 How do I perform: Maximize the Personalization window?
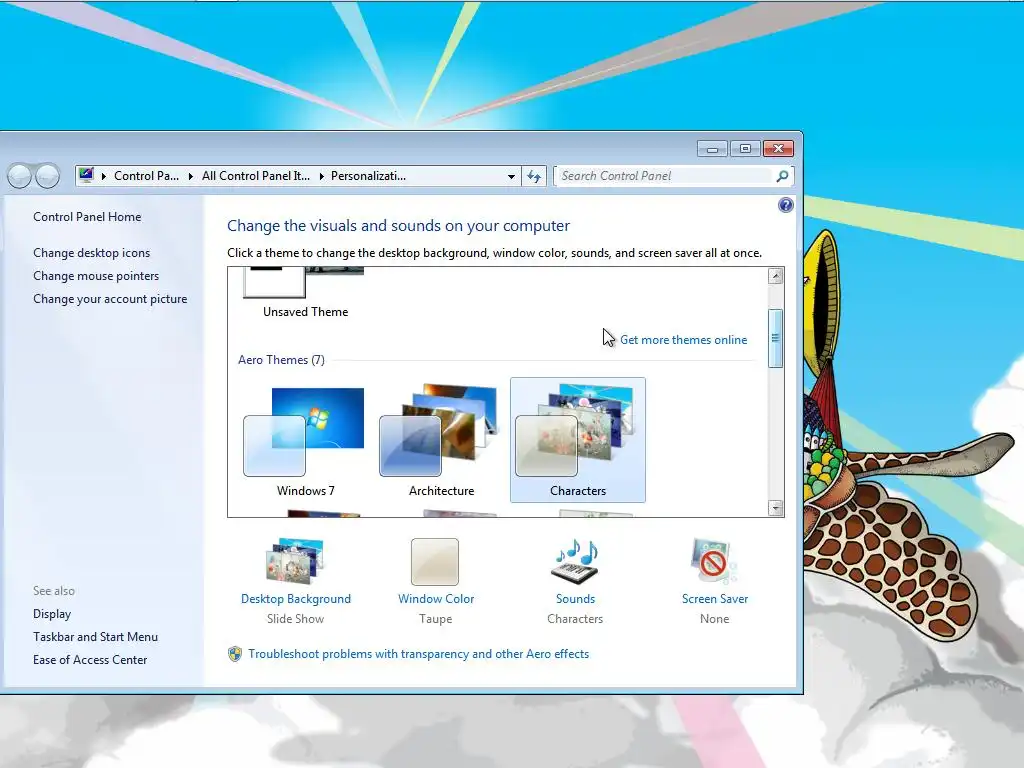pyautogui.click(x=744, y=149)
